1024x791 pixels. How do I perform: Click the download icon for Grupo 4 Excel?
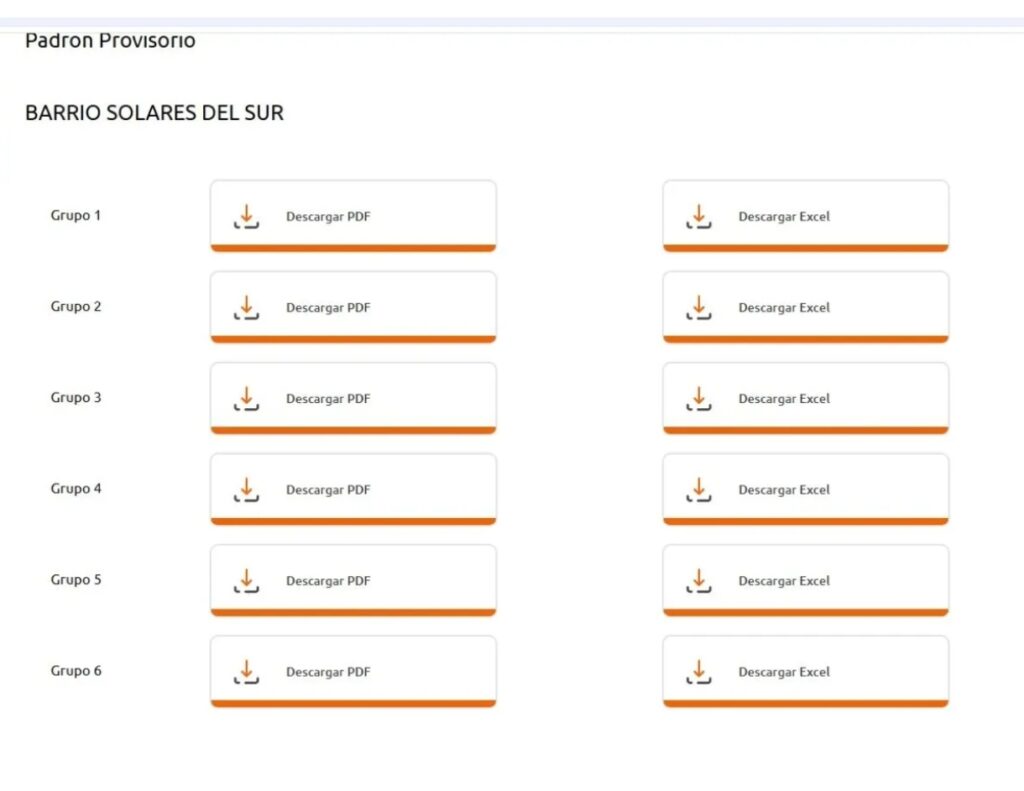pos(699,489)
